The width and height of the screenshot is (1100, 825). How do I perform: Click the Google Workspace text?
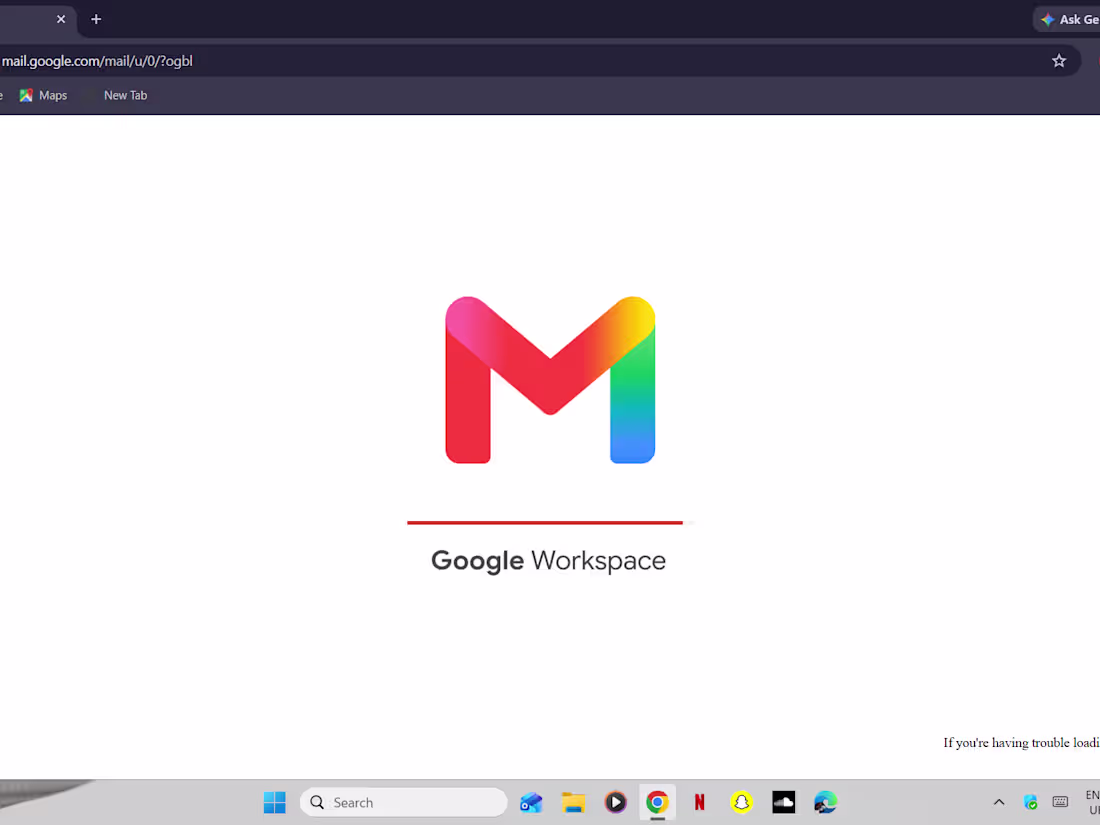pos(549,561)
